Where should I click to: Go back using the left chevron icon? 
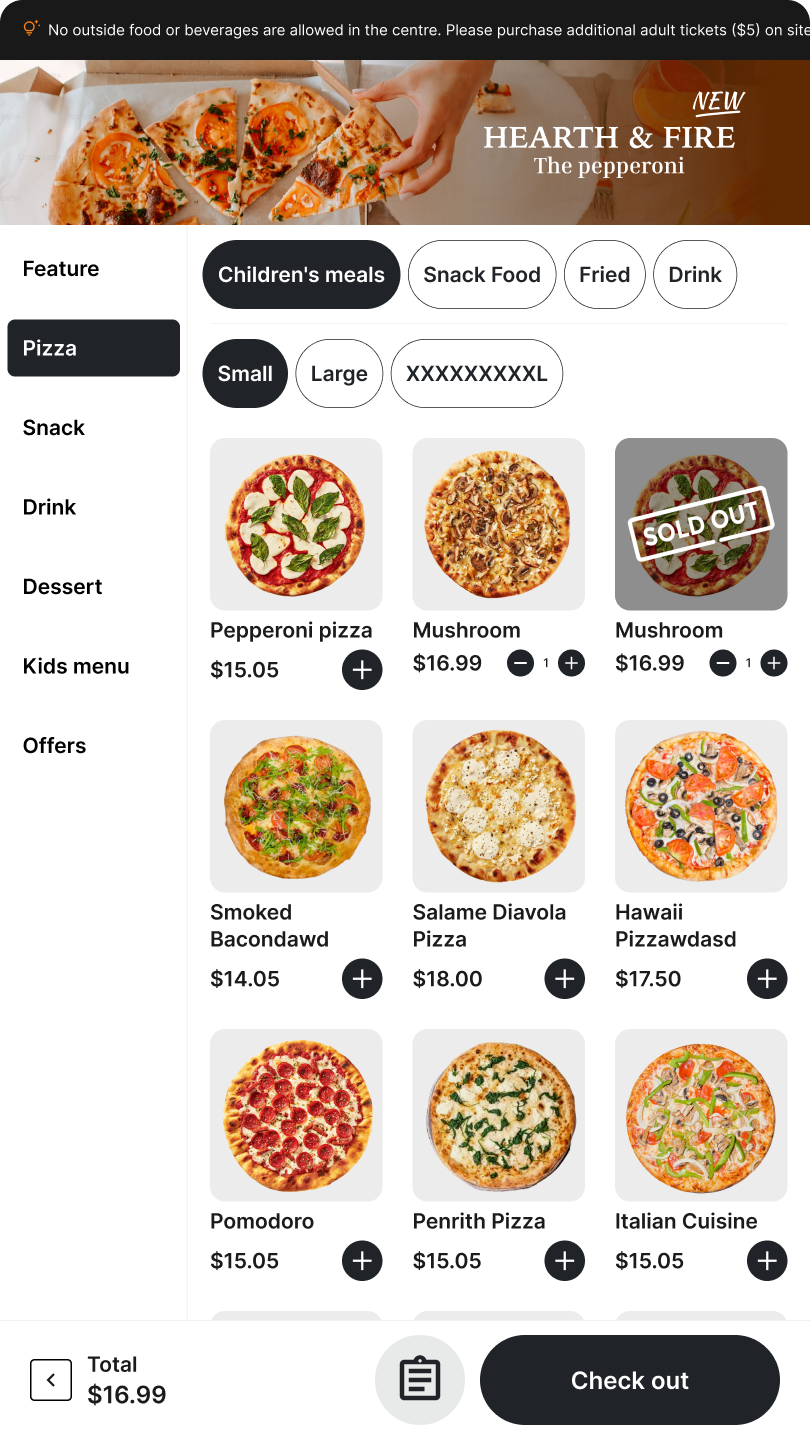click(51, 1380)
